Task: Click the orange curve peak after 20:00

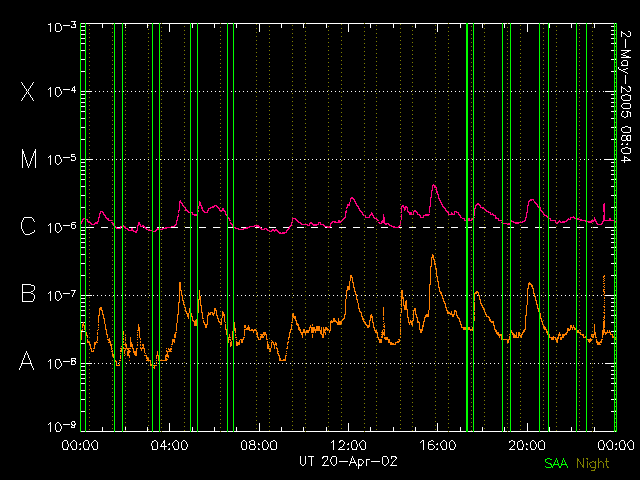Action: tap(530, 283)
